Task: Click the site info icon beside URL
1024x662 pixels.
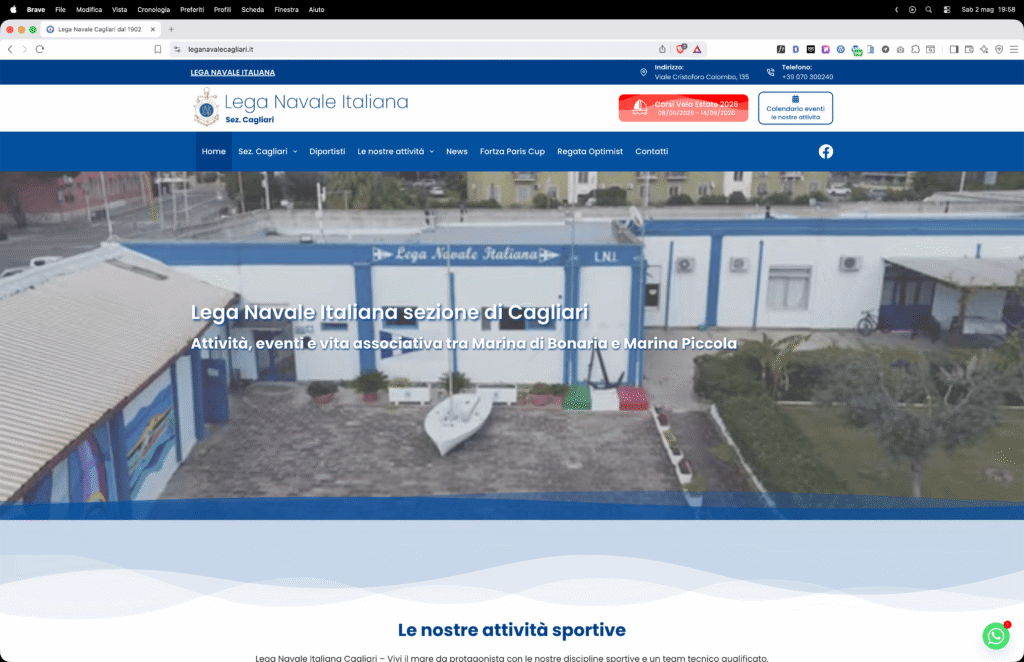Action: point(177,49)
